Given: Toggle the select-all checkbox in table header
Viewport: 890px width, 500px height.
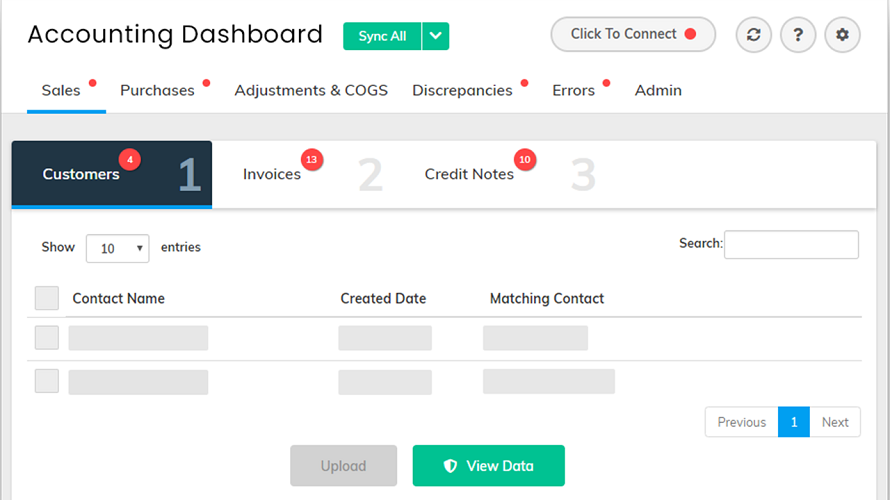Looking at the screenshot, I should click(x=47, y=298).
